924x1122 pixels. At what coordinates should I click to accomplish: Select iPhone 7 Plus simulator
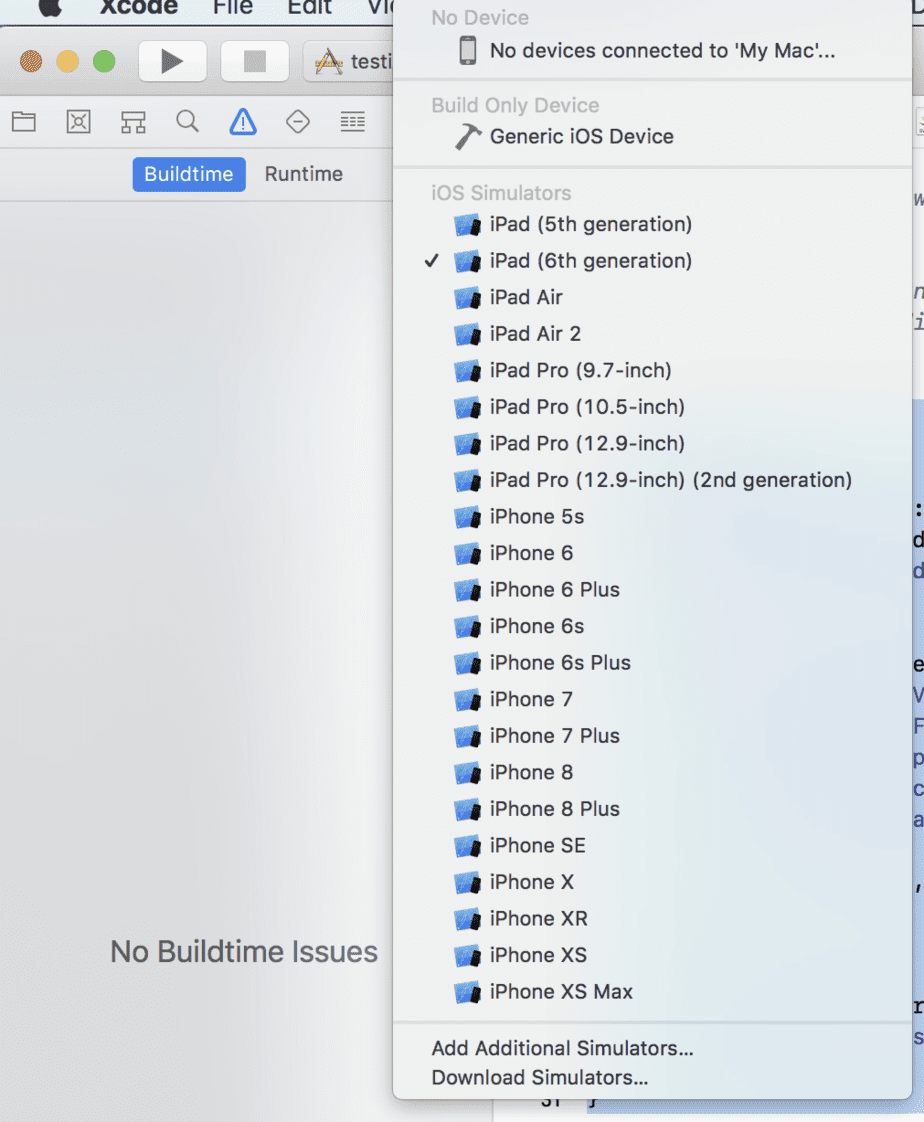652,736
